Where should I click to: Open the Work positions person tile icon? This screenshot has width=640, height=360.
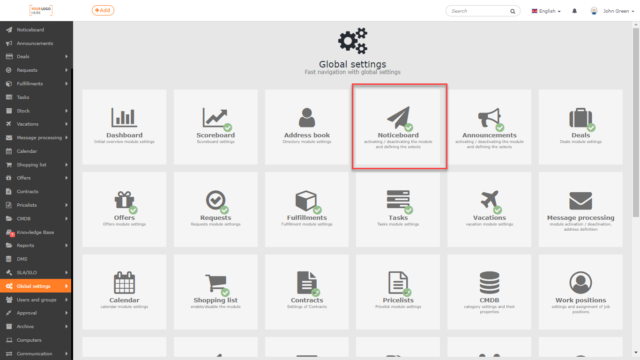(x=580, y=282)
